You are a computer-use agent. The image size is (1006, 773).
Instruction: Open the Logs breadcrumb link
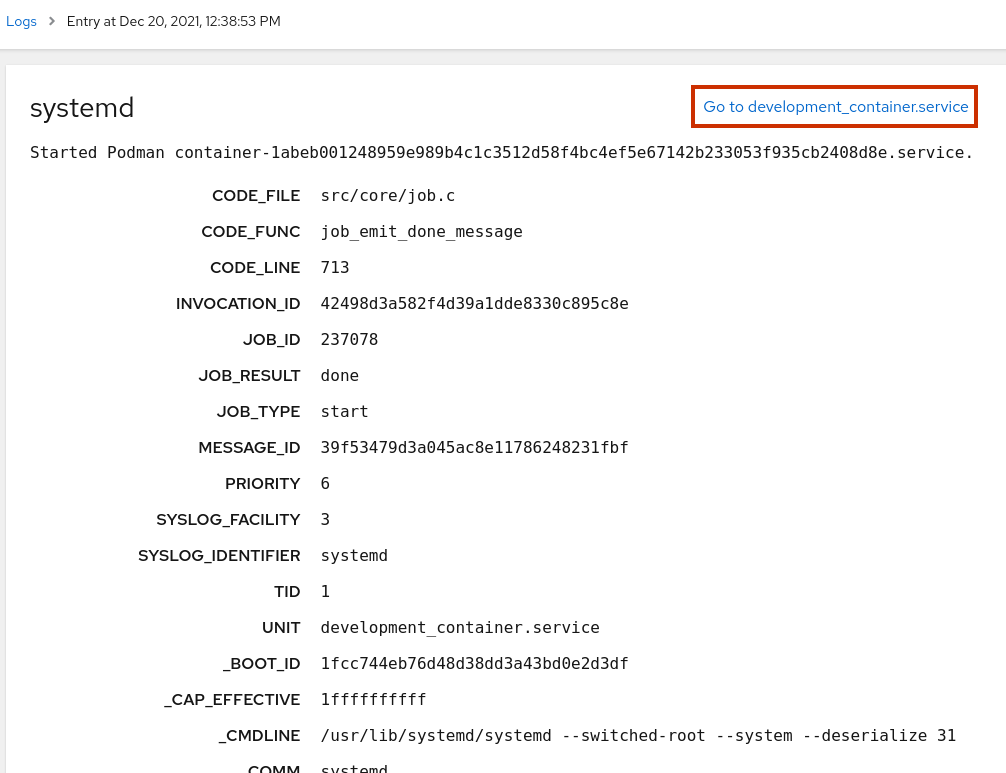(21, 21)
